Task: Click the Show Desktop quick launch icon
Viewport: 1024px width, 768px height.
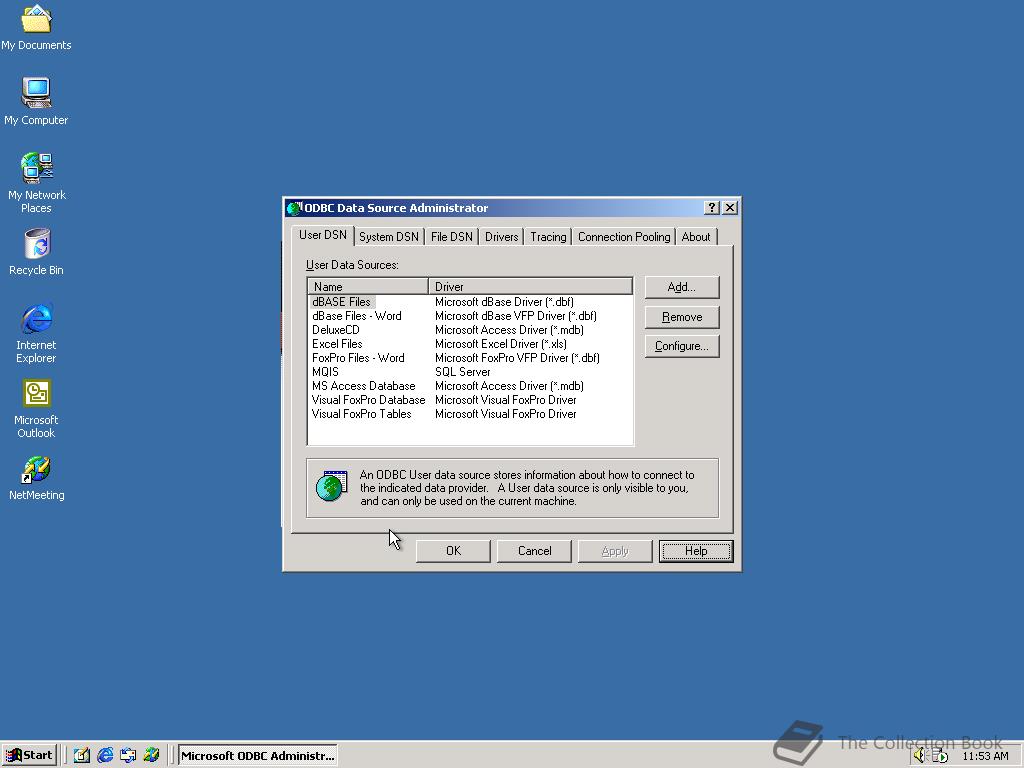Action: 82,756
